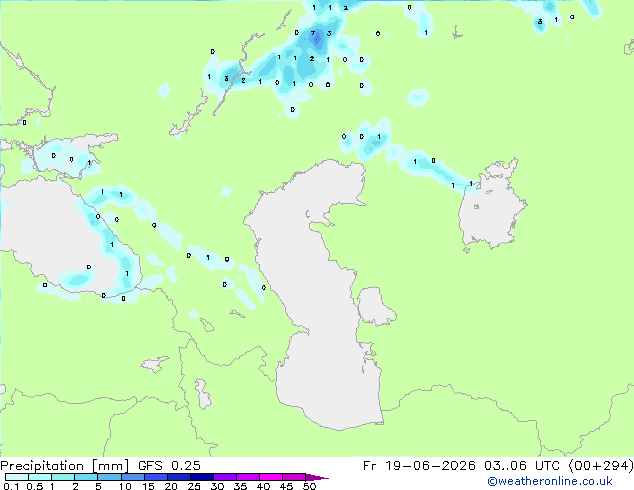Click the magenta 40–45 mm legend swatch
The height and width of the screenshot is (490, 634).
click(x=271, y=477)
